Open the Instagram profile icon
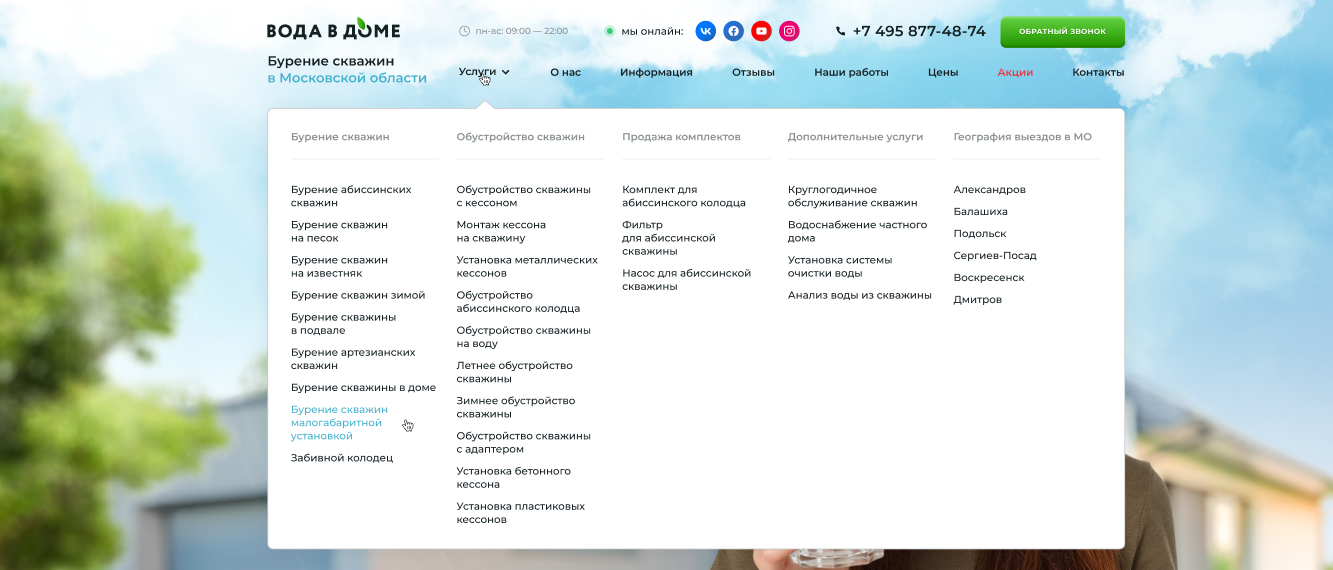The height and width of the screenshot is (570, 1333). point(790,31)
